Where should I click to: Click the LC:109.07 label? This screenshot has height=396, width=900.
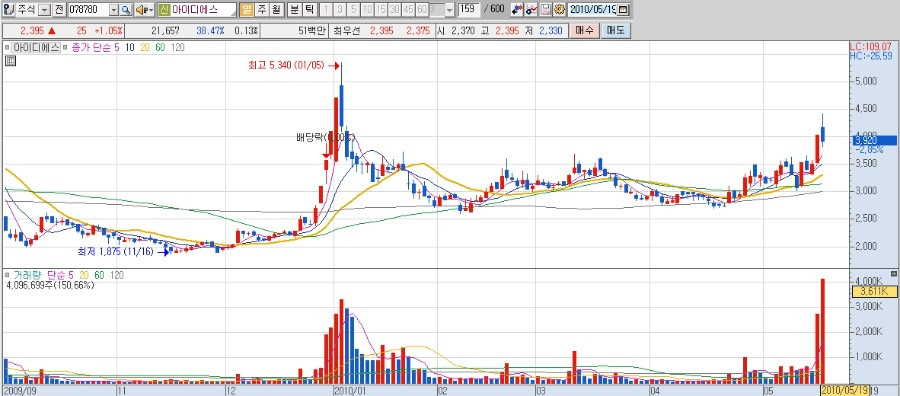click(x=871, y=46)
